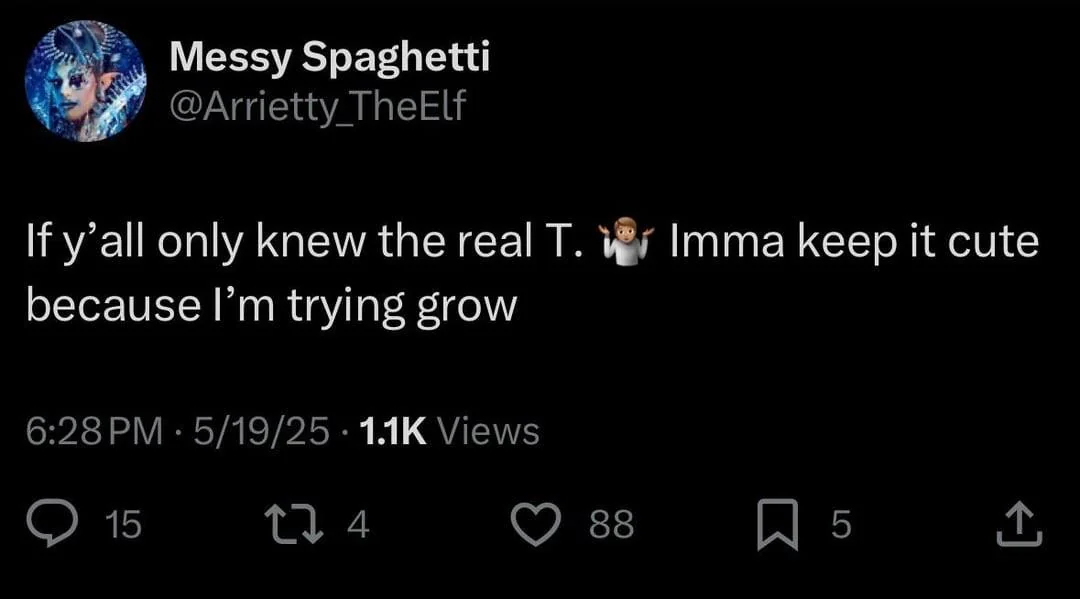Click the shrugging person emoji in the tweet
Screen dimensions: 1080x599
[x=625, y=244]
